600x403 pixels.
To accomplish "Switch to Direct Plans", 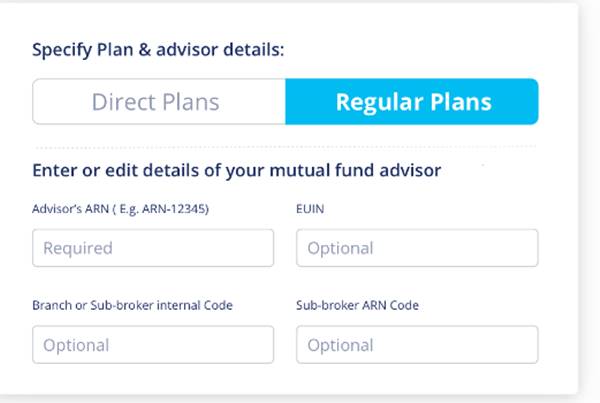I will tap(158, 102).
